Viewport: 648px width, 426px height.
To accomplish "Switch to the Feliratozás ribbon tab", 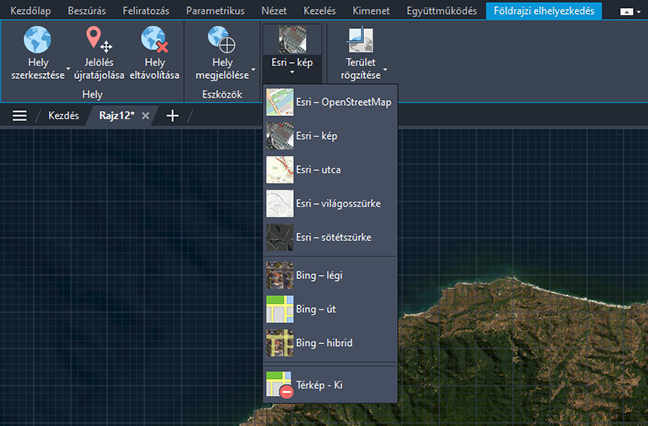I will click(x=146, y=11).
